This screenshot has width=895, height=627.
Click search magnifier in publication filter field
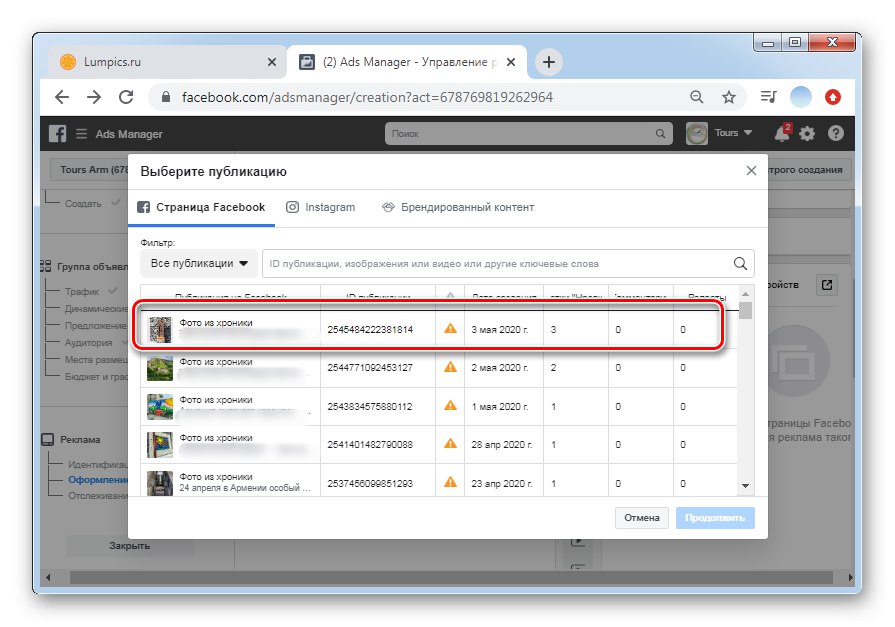coord(740,263)
